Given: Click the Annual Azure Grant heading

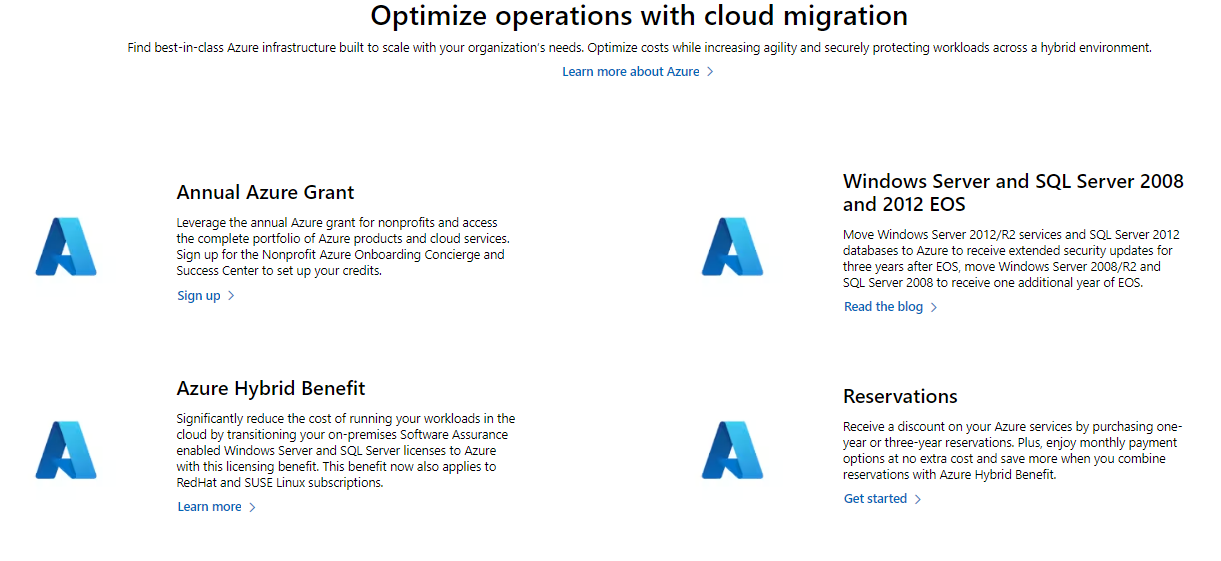Looking at the screenshot, I should click(265, 192).
